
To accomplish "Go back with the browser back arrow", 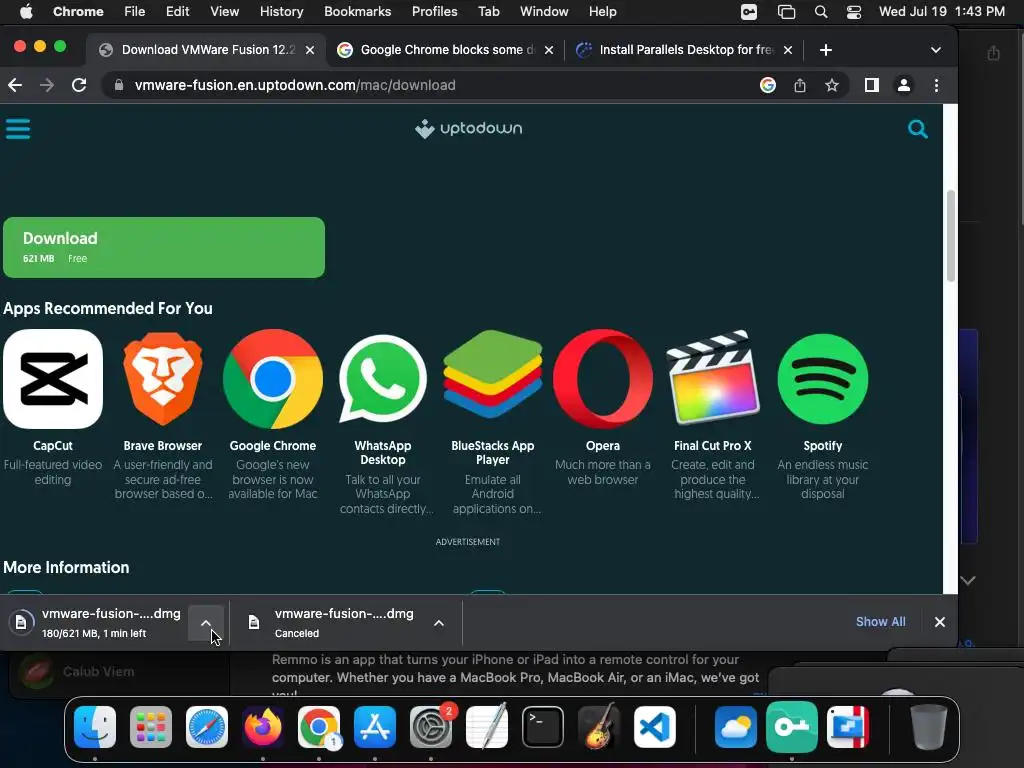I will coord(15,85).
